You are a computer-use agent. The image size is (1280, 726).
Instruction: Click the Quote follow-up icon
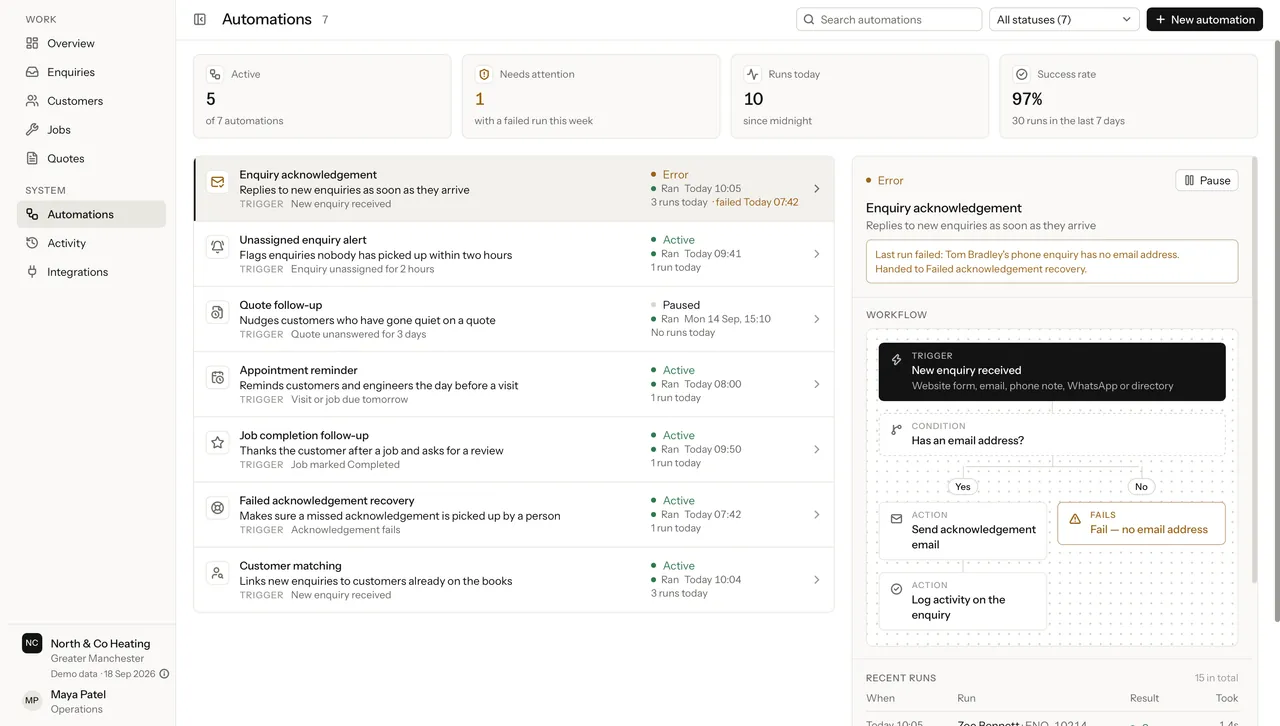click(x=217, y=312)
